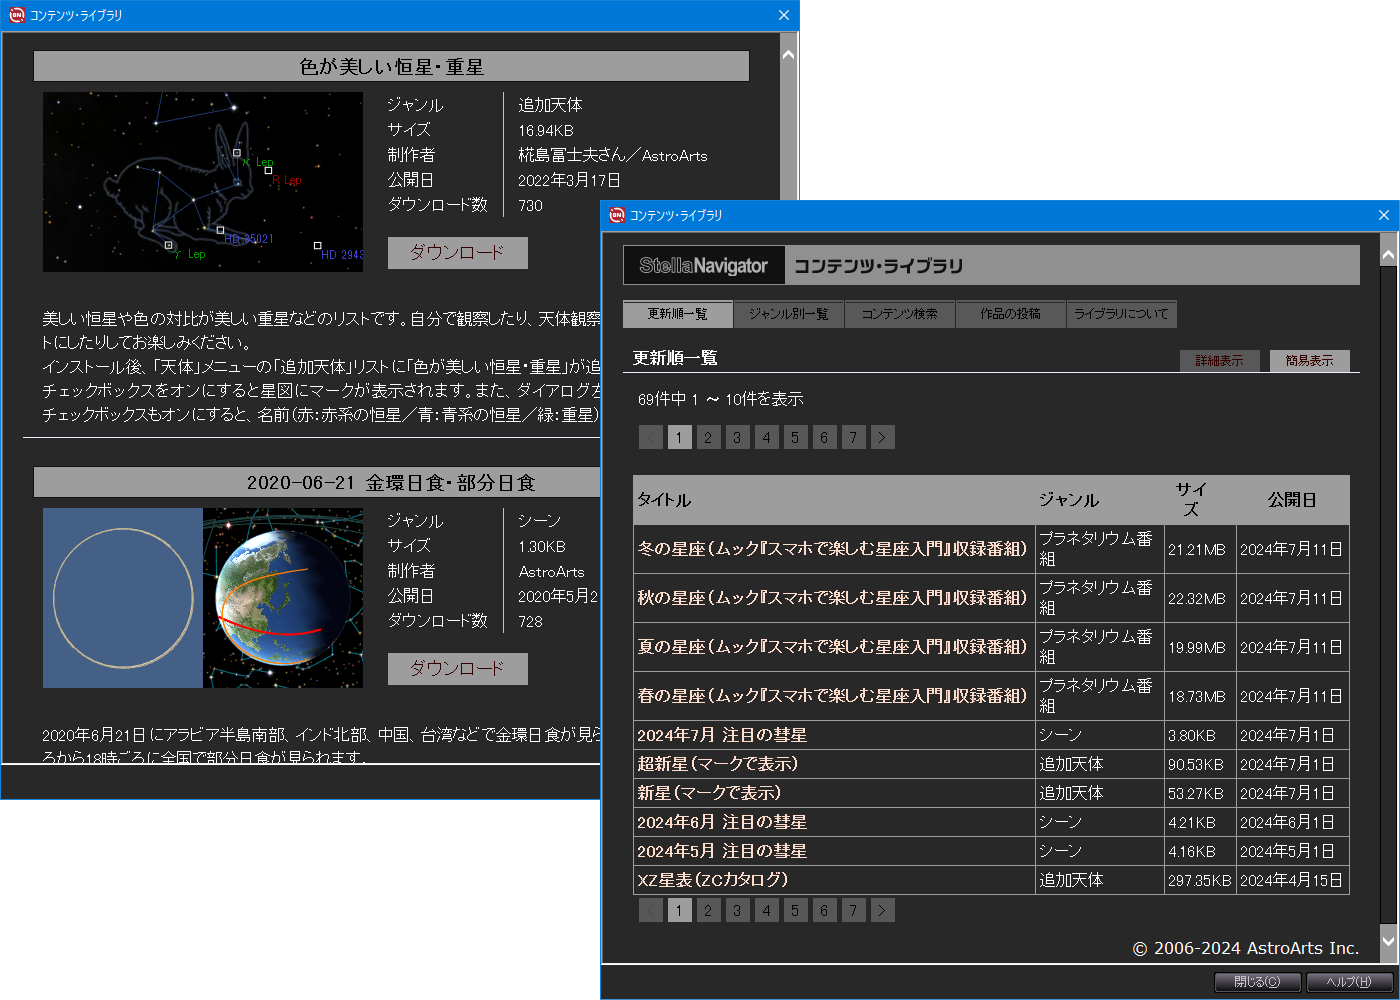Switch to 簡易表示 view

[1309, 361]
